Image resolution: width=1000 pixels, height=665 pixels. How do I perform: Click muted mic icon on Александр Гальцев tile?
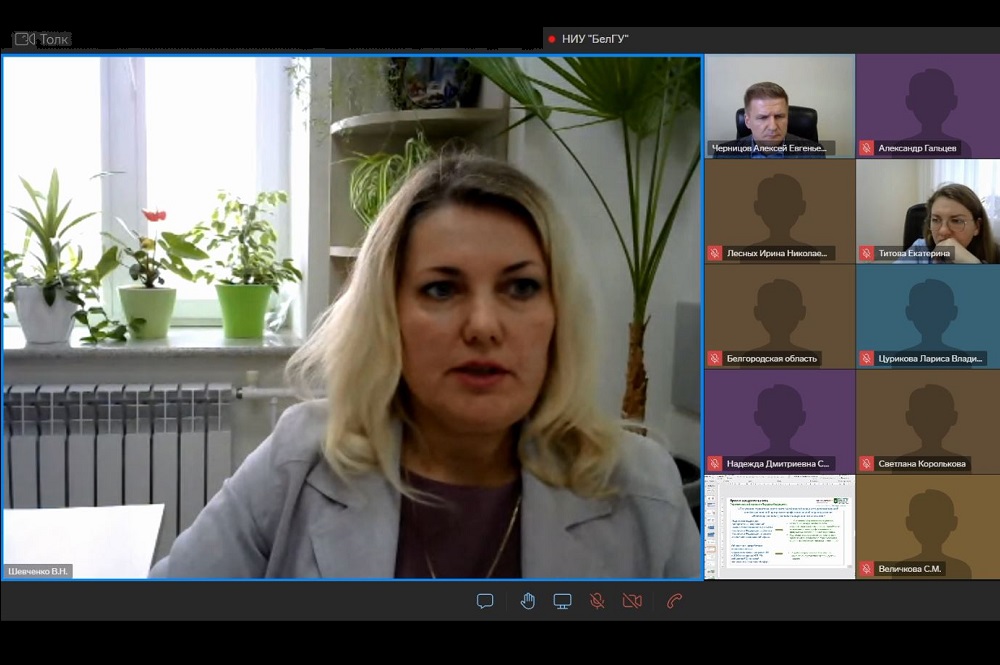tap(867, 148)
